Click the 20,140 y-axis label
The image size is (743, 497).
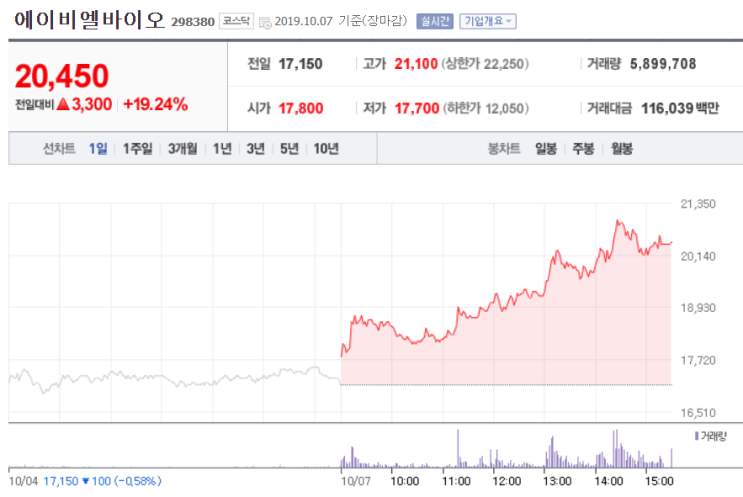click(698, 256)
